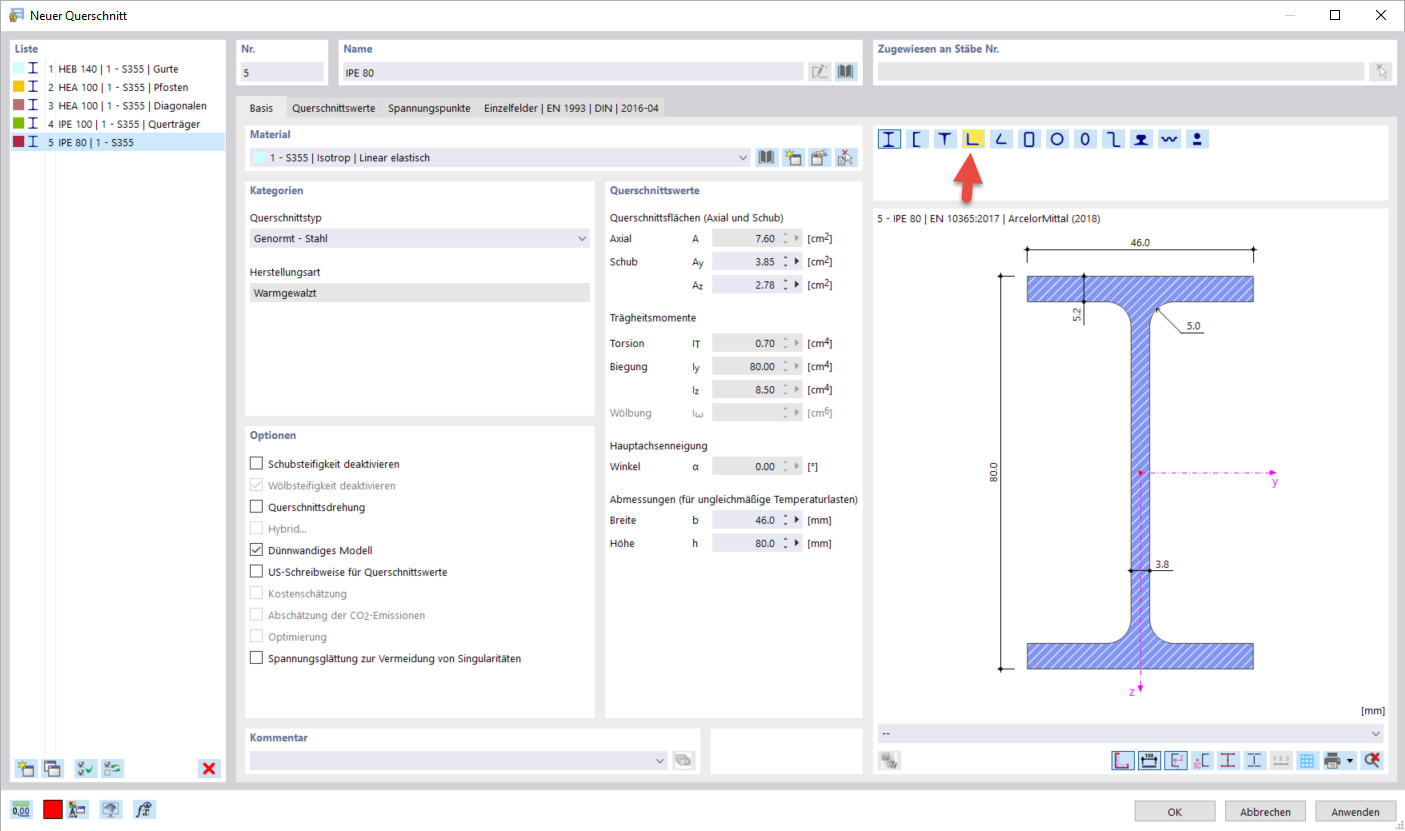The image size is (1405, 831).
Task: Select the rectangular hollow section icon
Action: coord(1029,139)
